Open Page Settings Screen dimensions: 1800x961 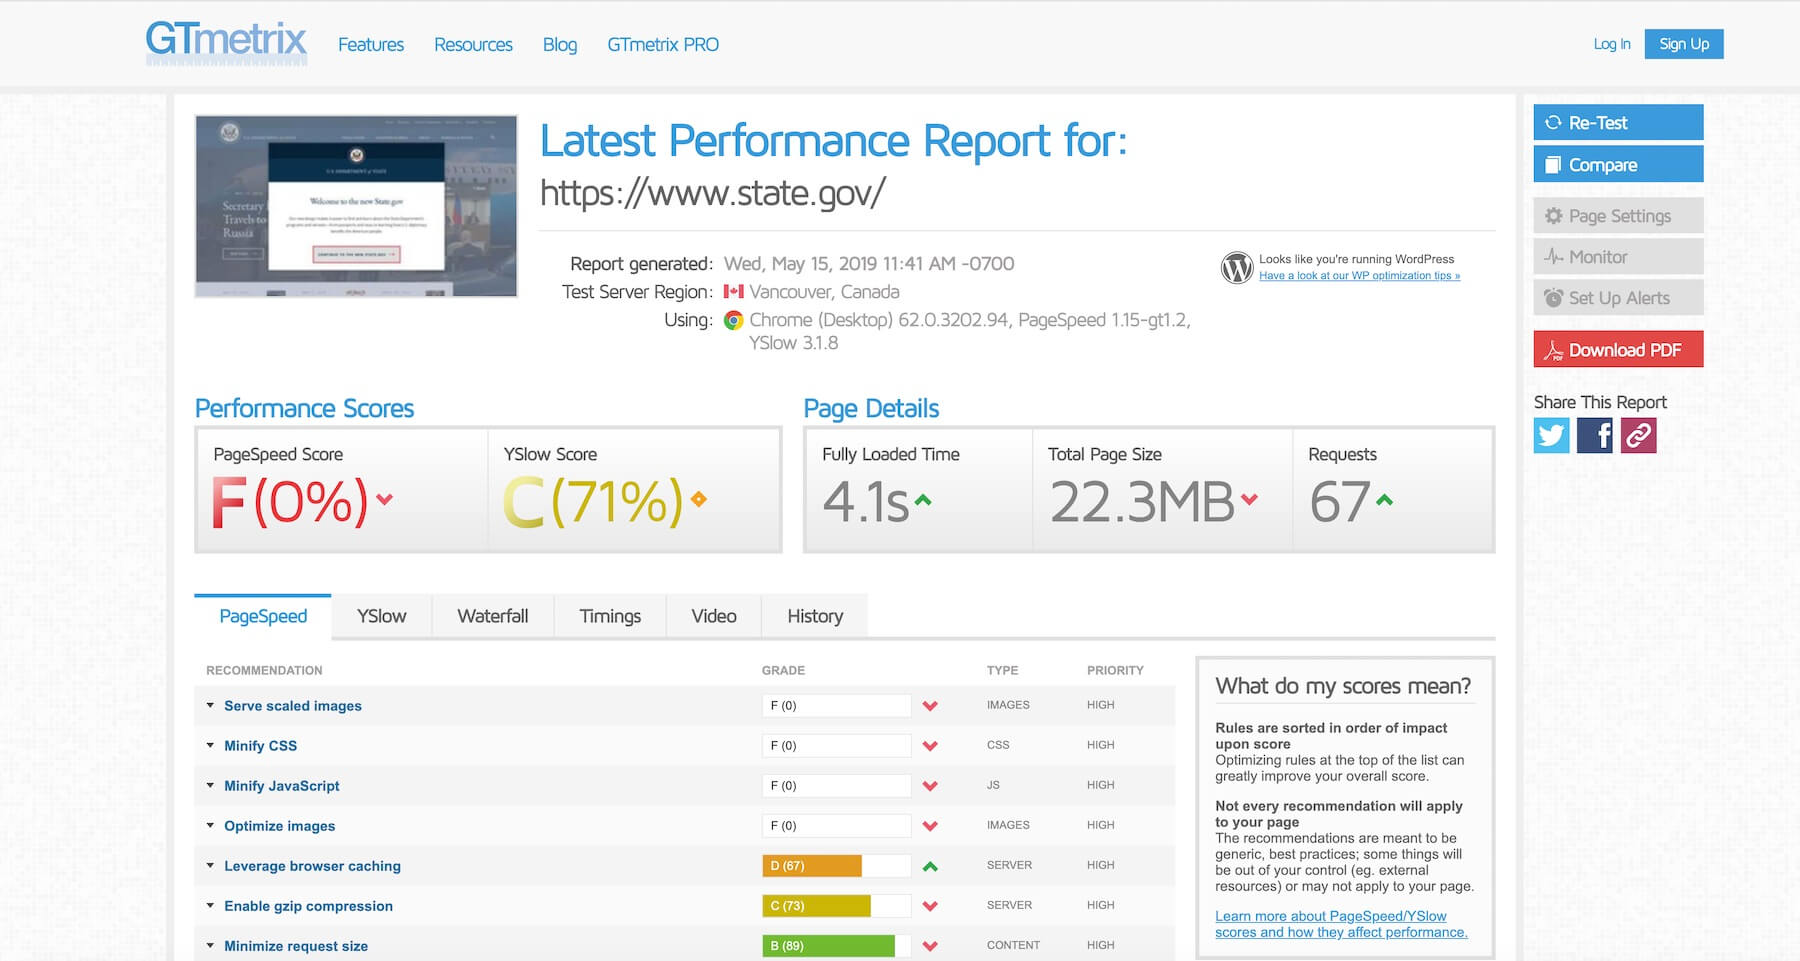[x=1618, y=216]
